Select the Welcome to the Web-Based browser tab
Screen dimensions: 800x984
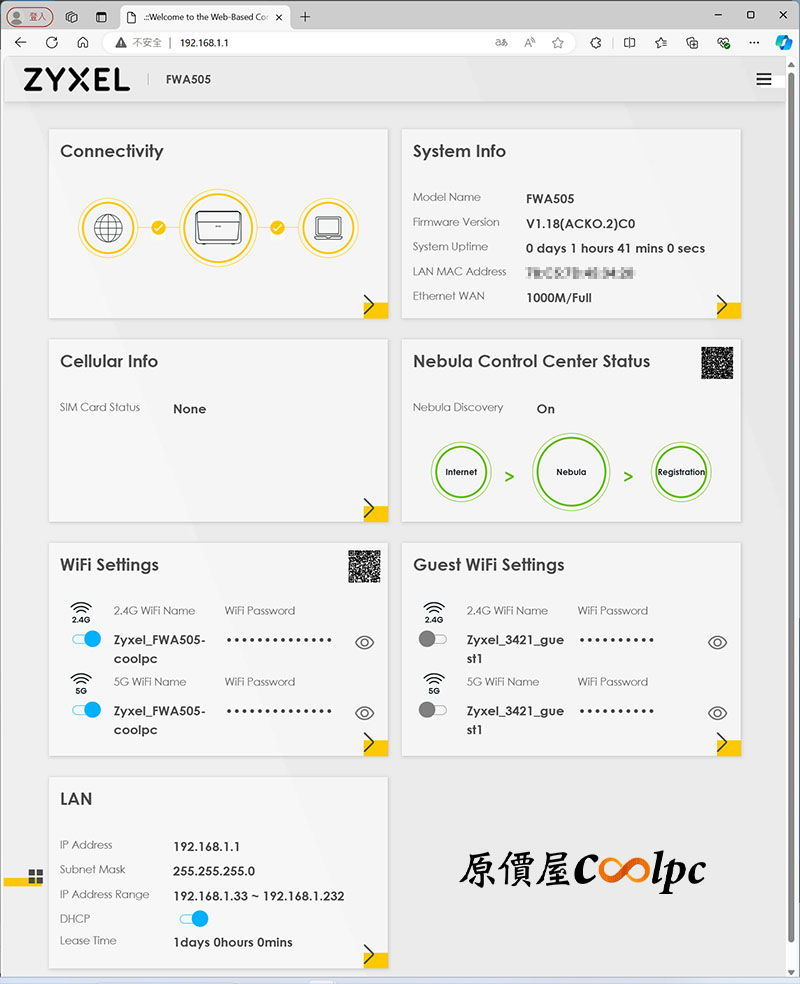205,17
